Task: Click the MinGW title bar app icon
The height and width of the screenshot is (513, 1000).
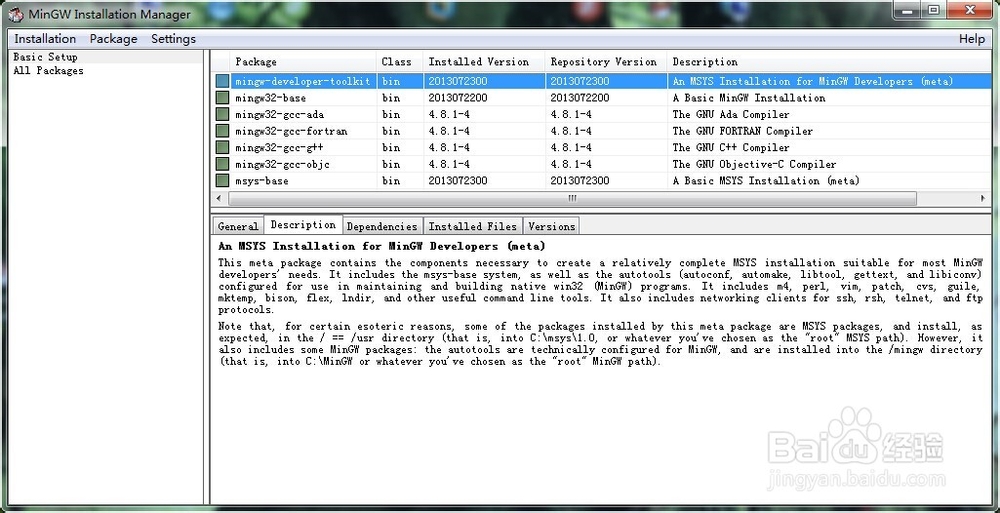Action: 17,13
